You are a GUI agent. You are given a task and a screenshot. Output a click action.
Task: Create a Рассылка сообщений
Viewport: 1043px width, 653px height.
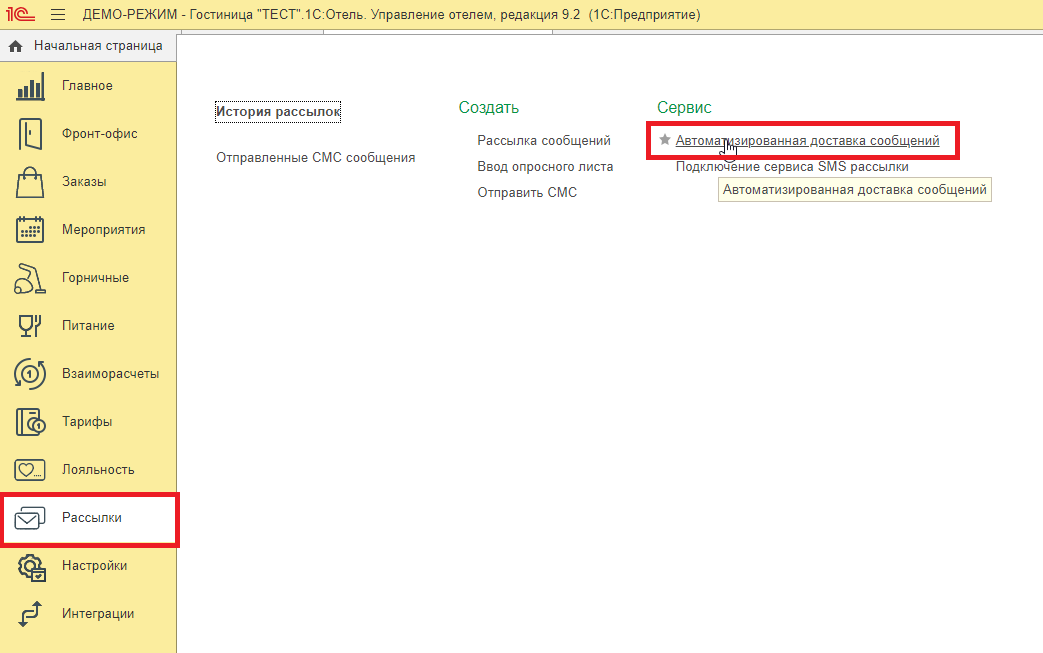pyautogui.click(x=543, y=140)
